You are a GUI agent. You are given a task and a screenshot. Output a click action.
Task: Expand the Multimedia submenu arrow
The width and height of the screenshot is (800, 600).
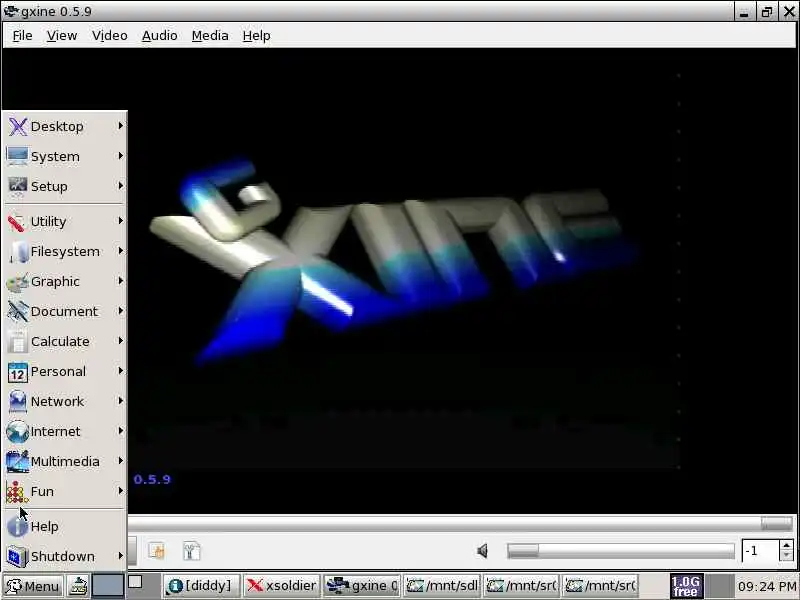click(121, 461)
